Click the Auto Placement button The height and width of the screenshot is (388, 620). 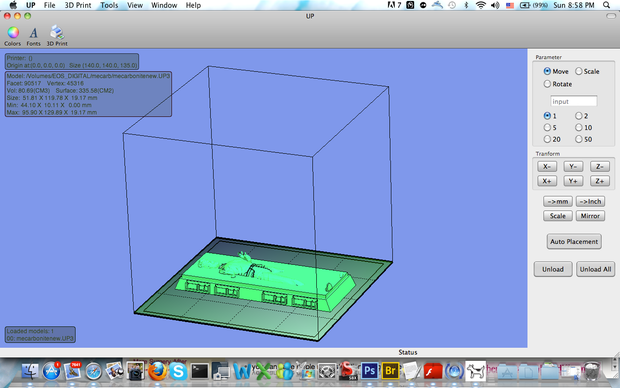pos(574,241)
